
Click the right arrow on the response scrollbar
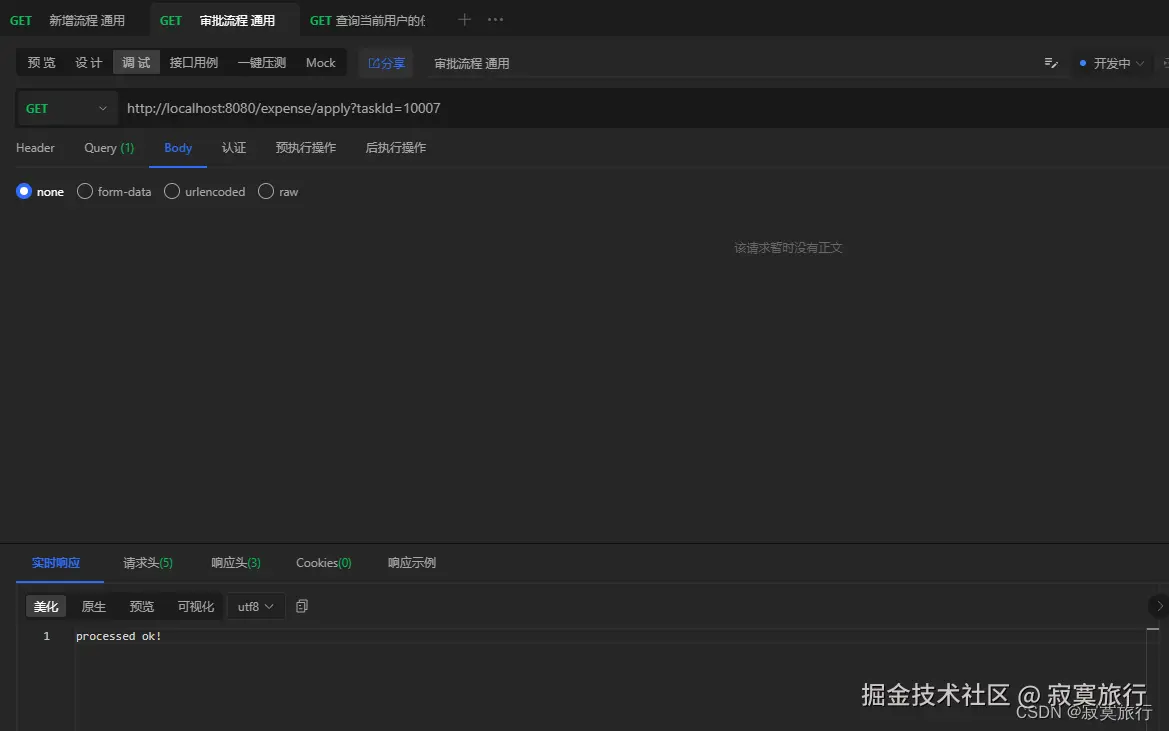(1158, 606)
